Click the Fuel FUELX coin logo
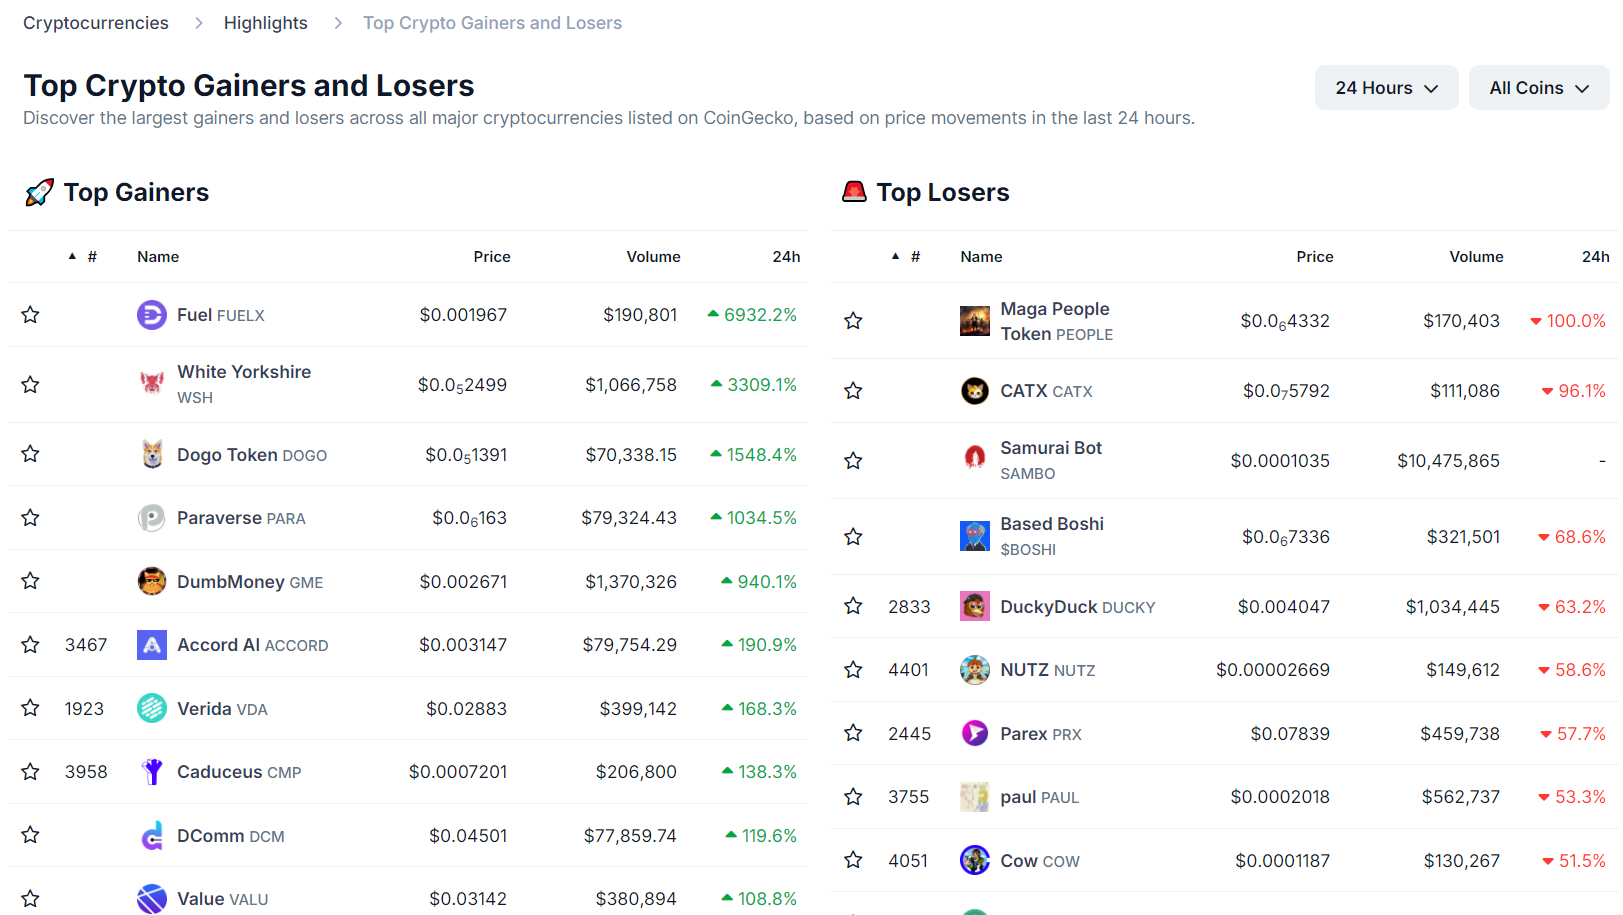The width and height of the screenshot is (1623, 915). (x=152, y=315)
